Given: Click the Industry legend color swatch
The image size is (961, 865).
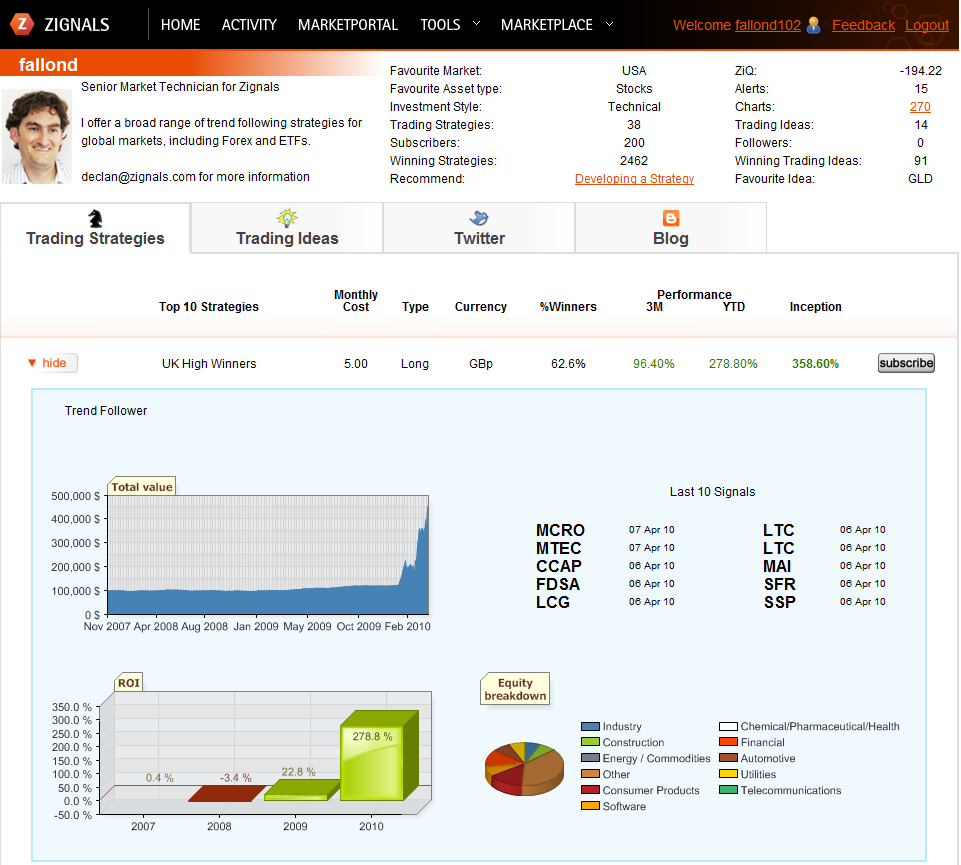Looking at the screenshot, I should pos(590,726).
